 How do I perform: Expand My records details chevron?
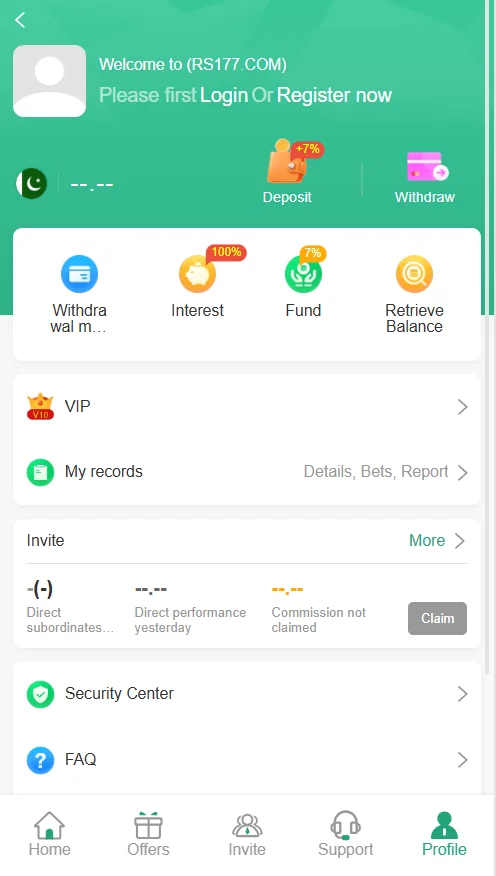[462, 473]
